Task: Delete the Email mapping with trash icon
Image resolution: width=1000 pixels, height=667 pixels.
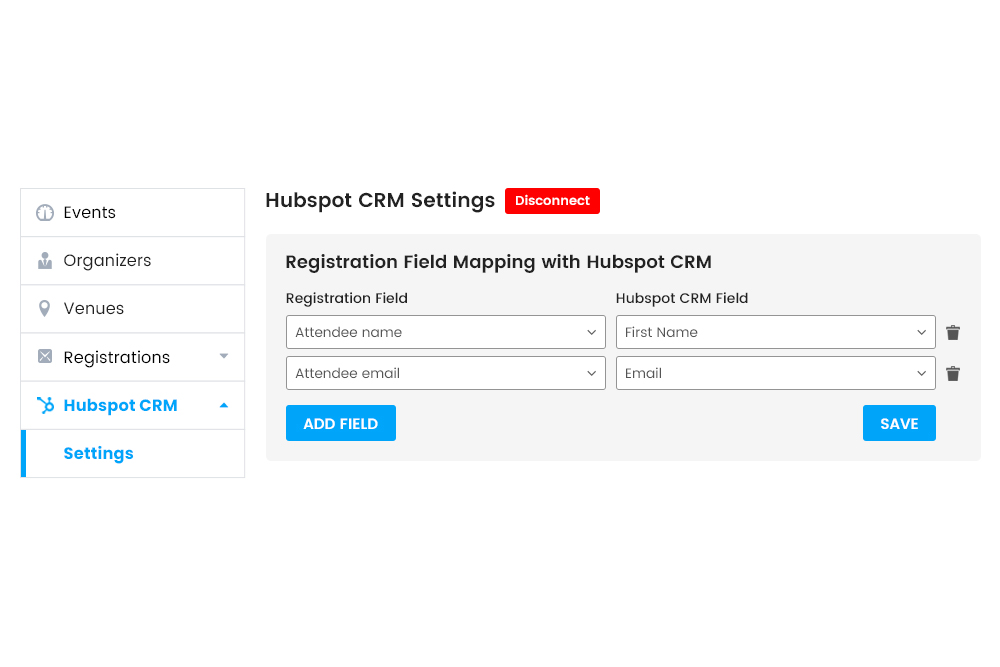Action: 952,373
